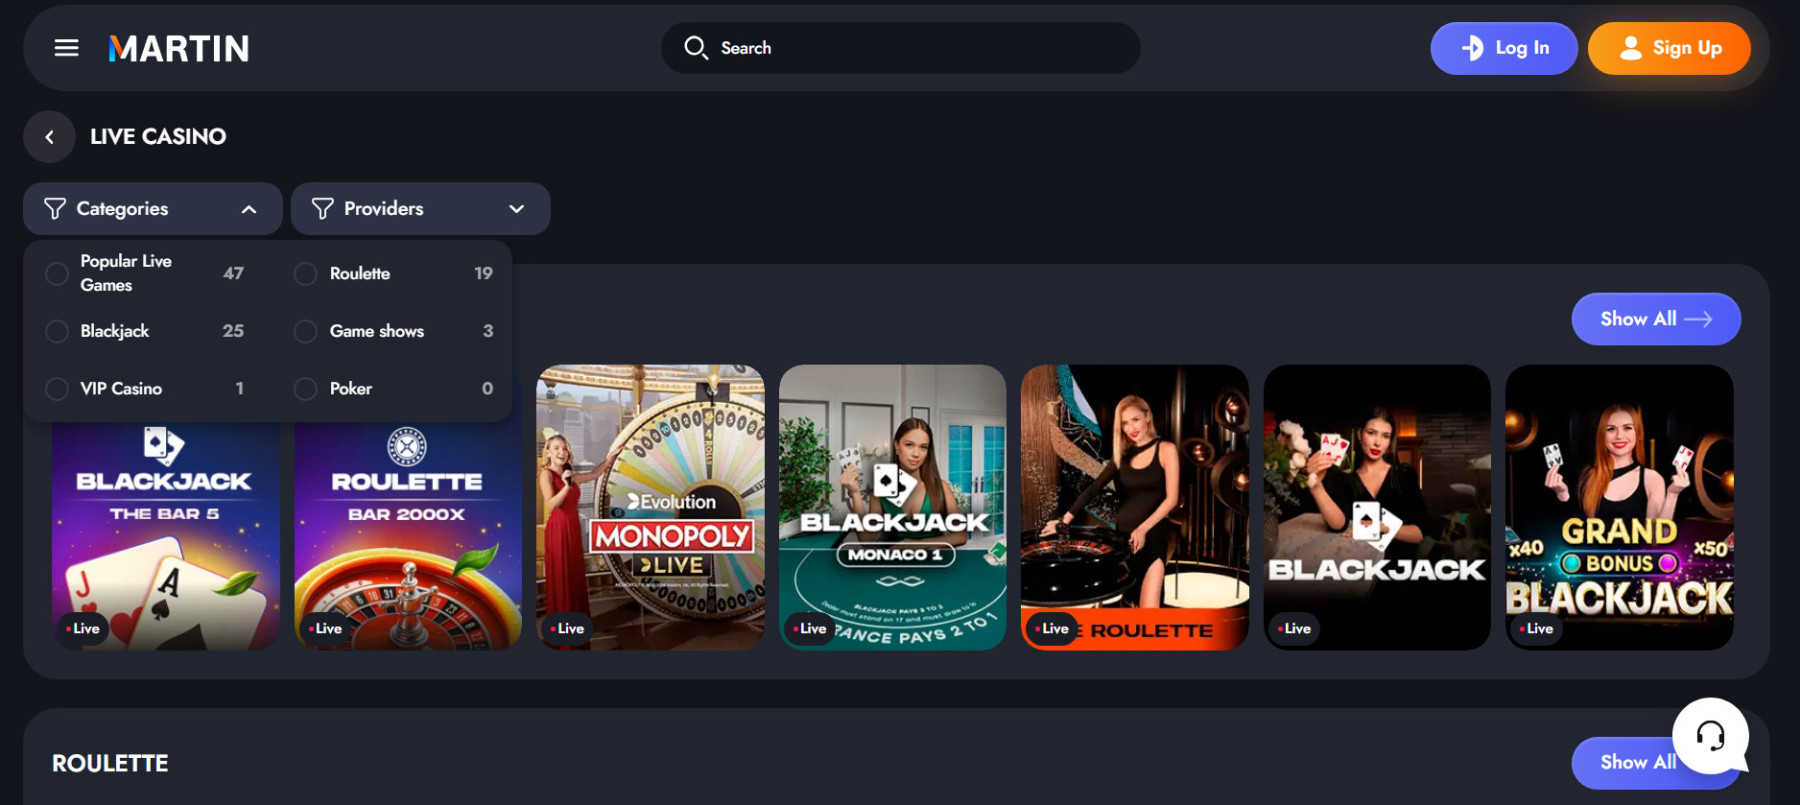
Task: Click the MARTIN logo
Action: pyautogui.click(x=179, y=48)
